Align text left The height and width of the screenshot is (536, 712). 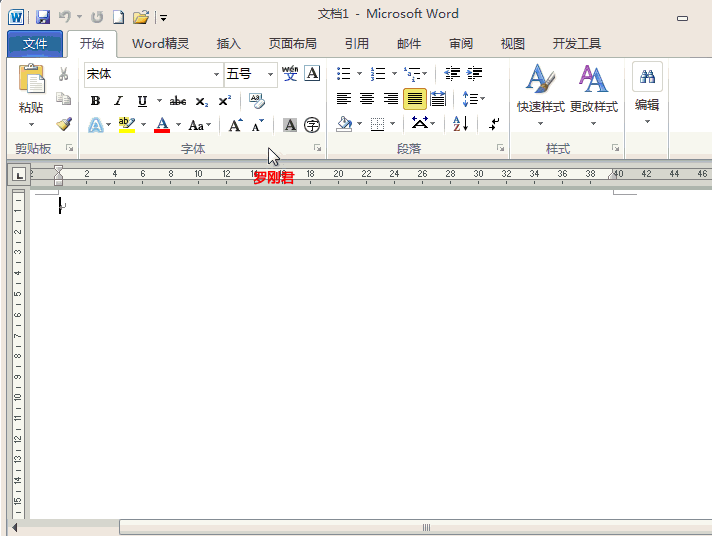point(344,99)
